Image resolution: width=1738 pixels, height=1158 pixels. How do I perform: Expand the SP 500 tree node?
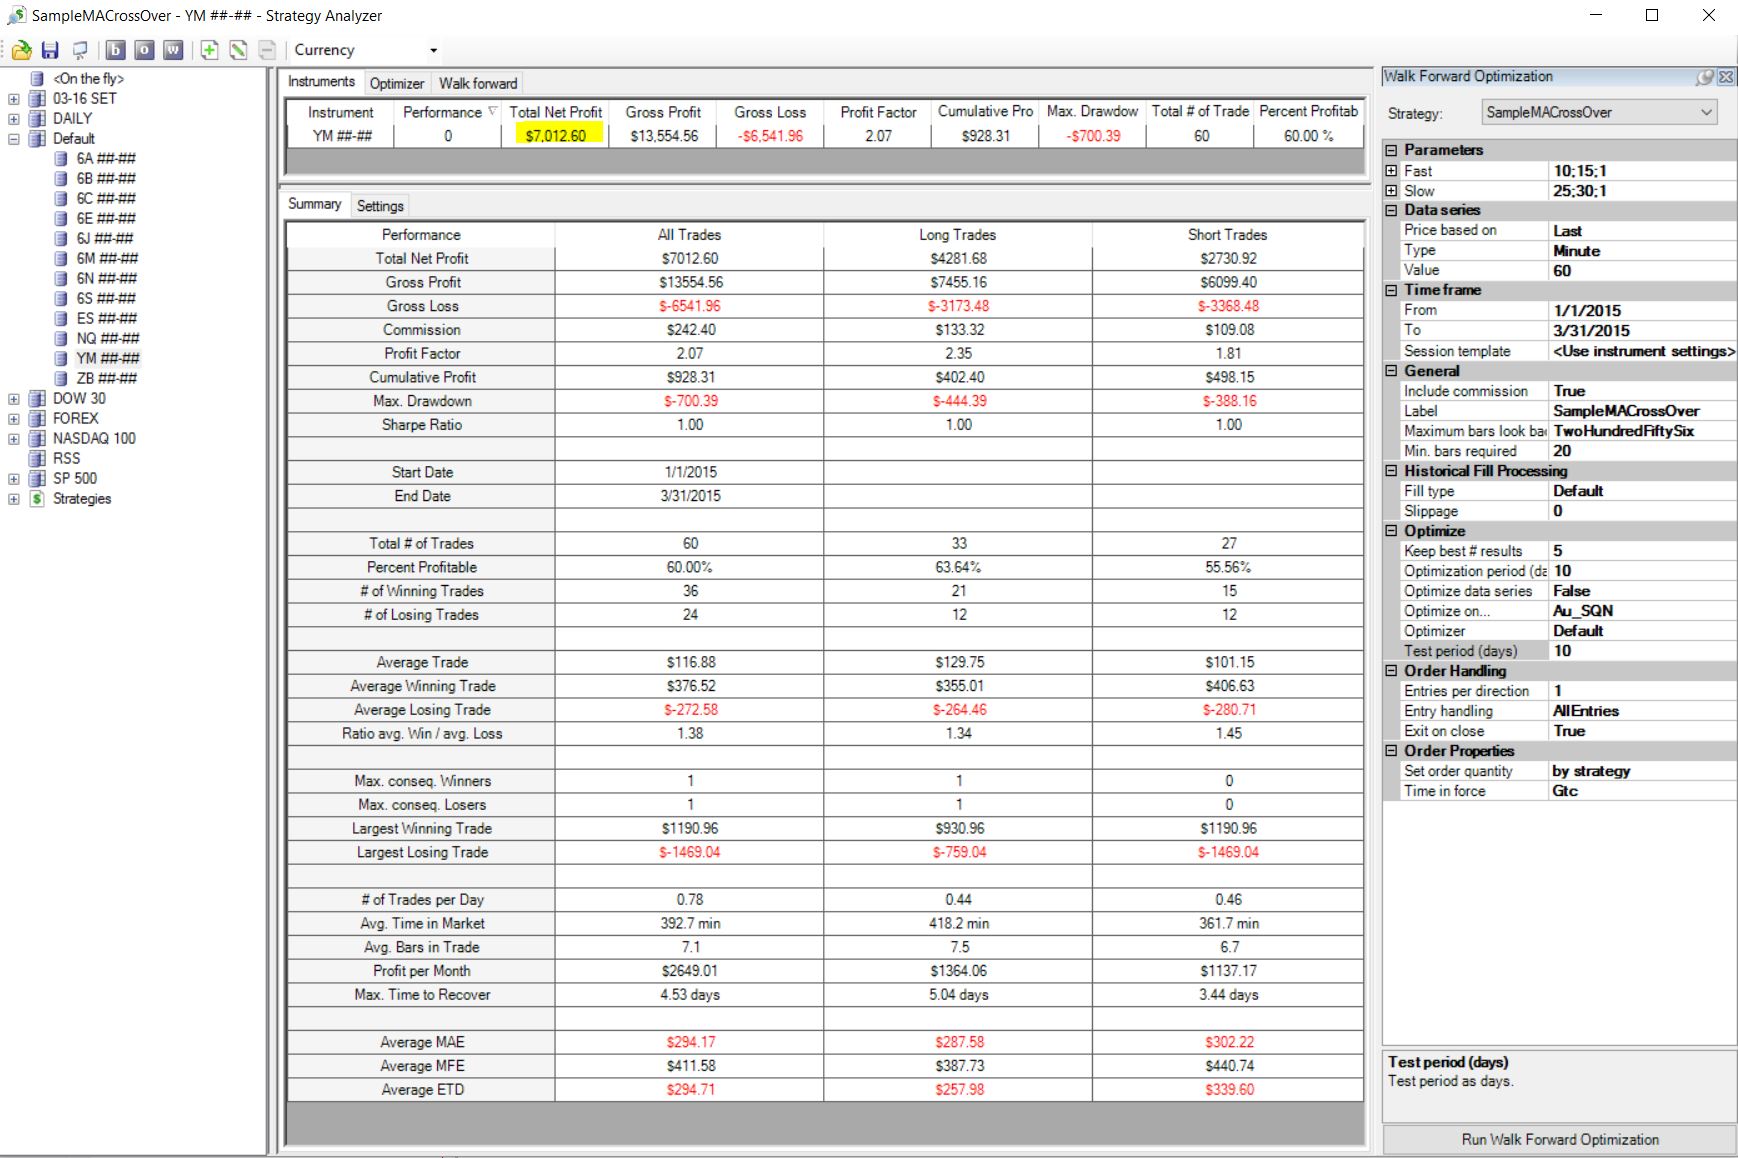point(14,479)
